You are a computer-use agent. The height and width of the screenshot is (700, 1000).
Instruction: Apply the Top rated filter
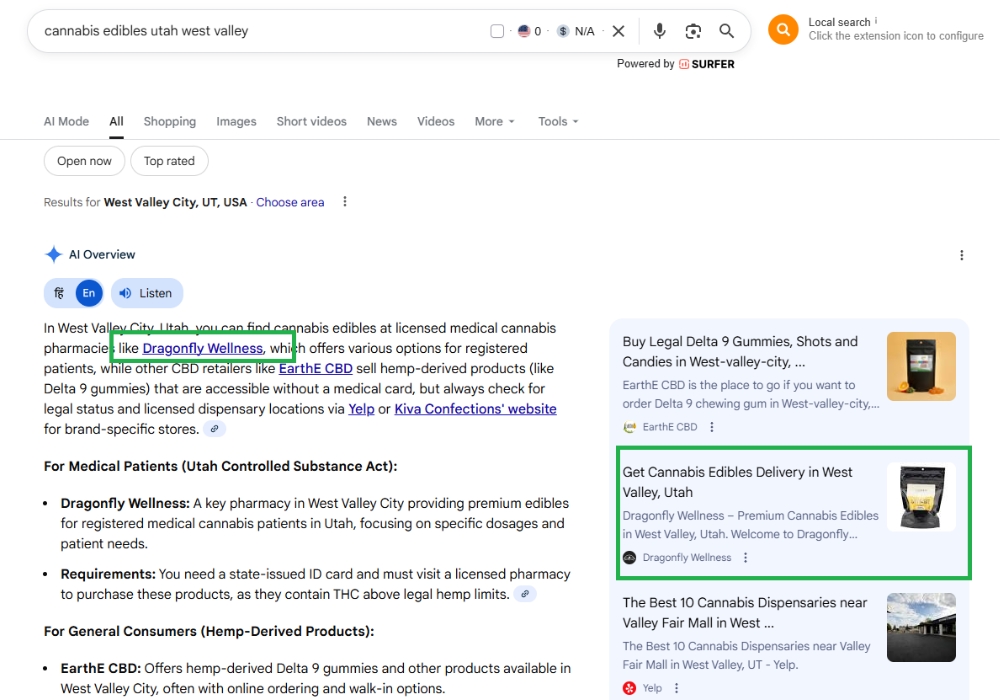click(169, 161)
